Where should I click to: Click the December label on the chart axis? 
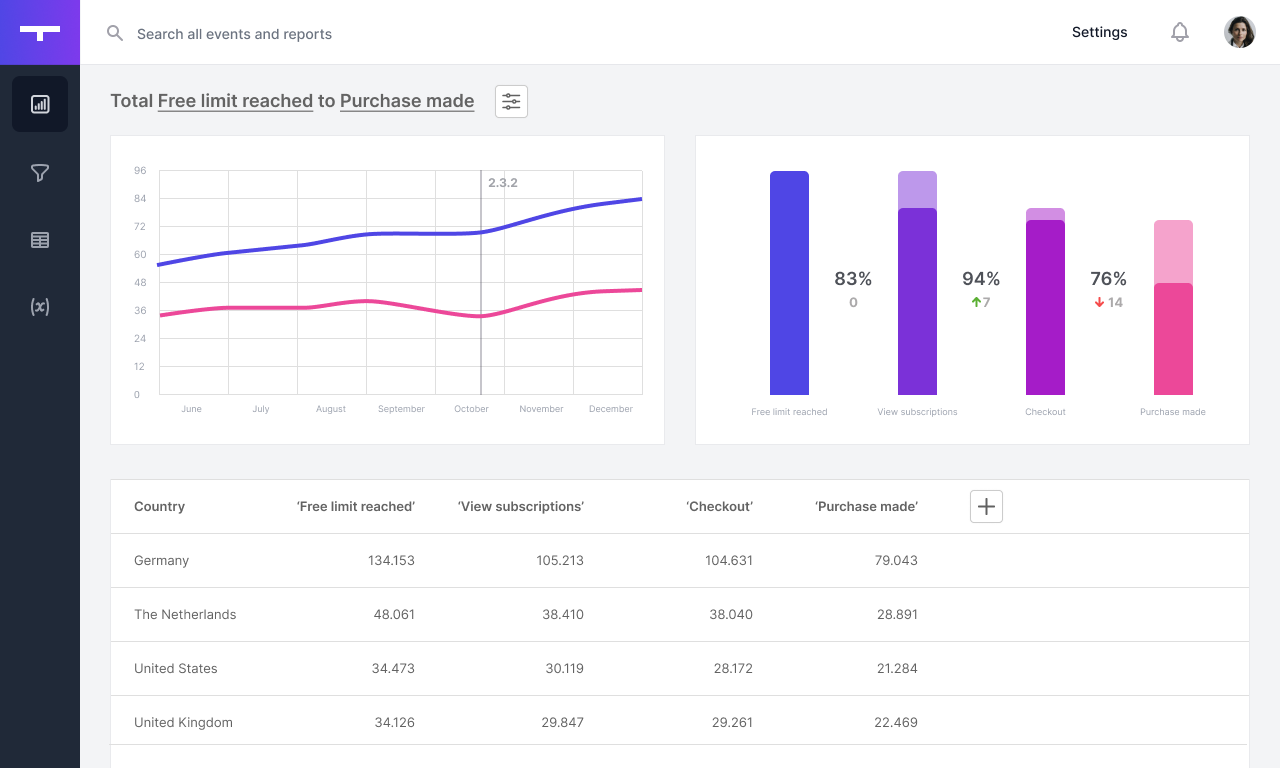click(611, 409)
